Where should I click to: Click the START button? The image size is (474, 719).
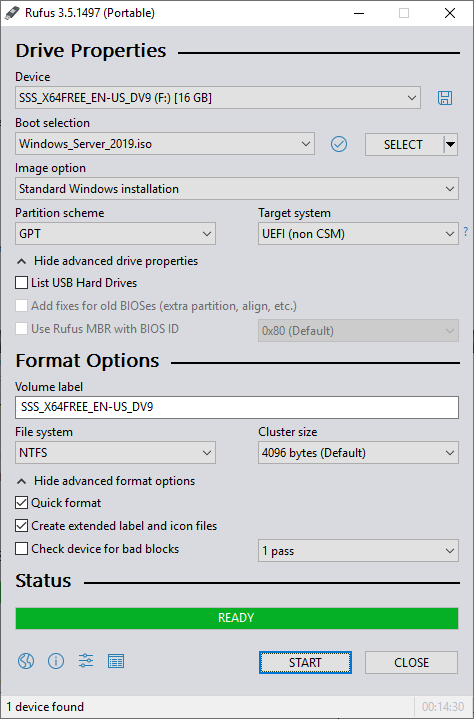click(x=305, y=663)
